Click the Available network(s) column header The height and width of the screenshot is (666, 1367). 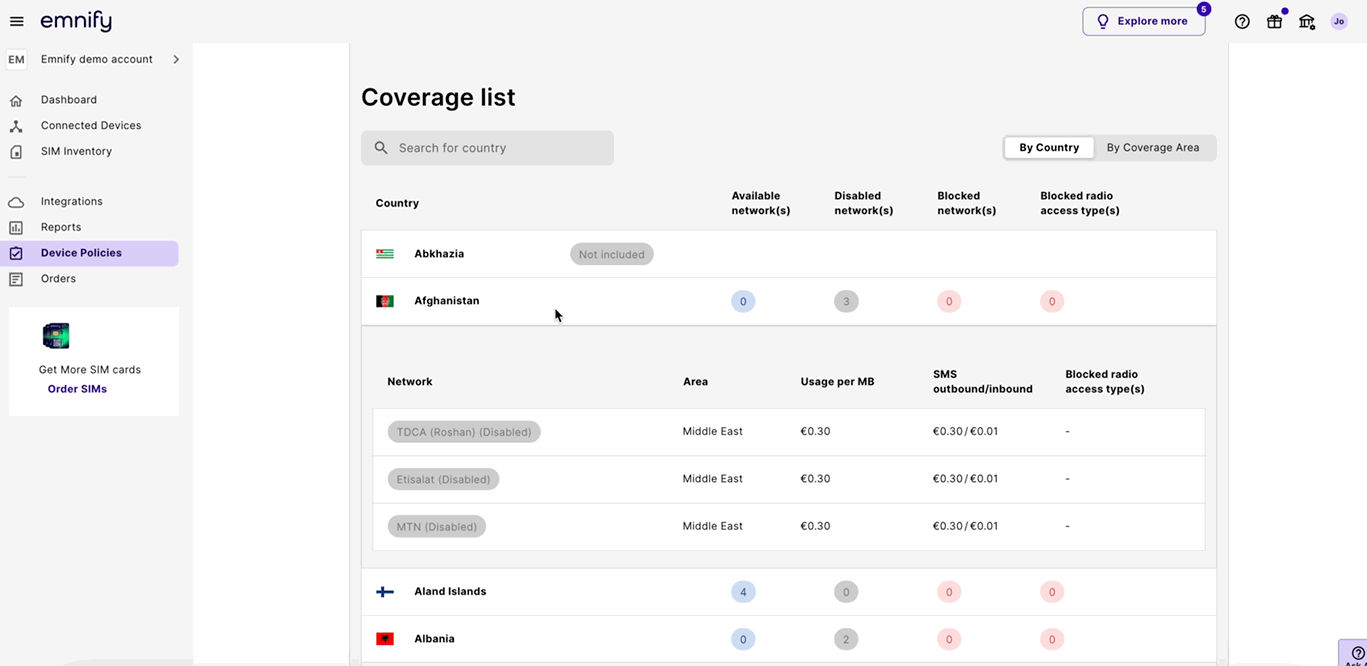click(x=761, y=203)
